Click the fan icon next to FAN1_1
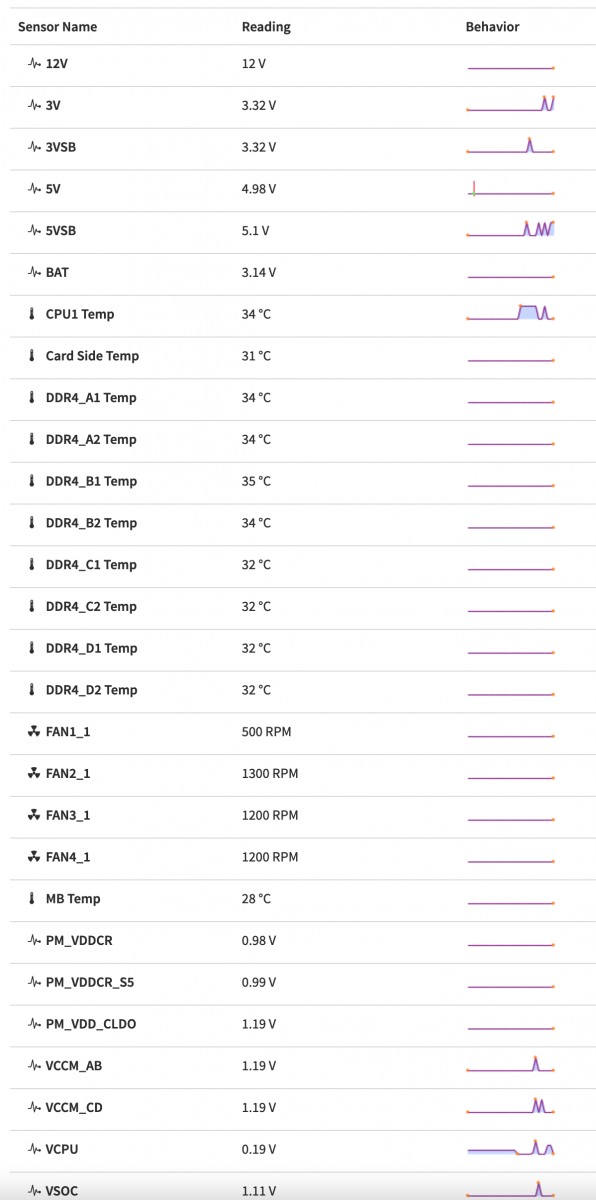Viewport: 596px width, 1200px height. [34, 732]
